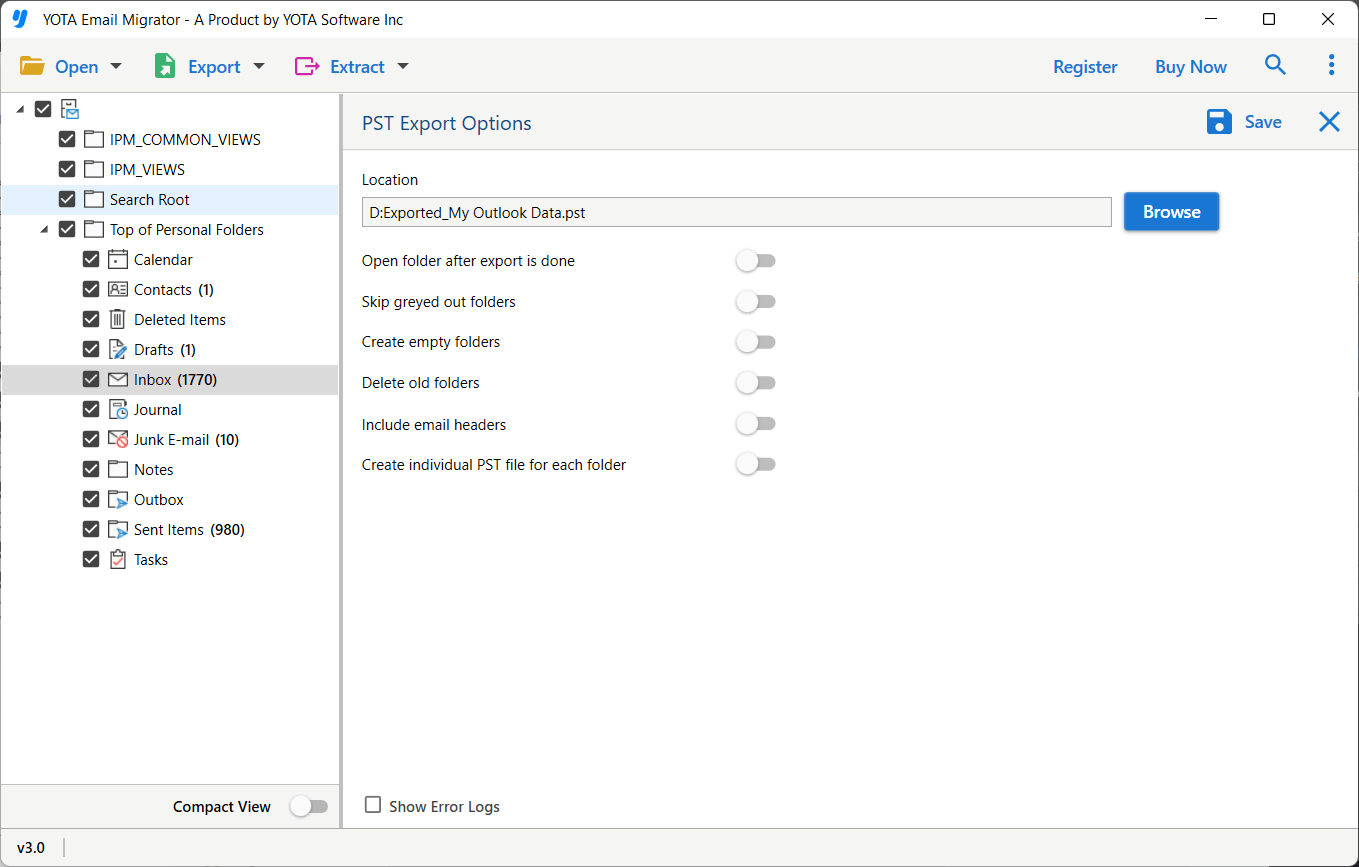Uncheck the Tasks folder checkbox
1359x867 pixels.
tap(91, 559)
